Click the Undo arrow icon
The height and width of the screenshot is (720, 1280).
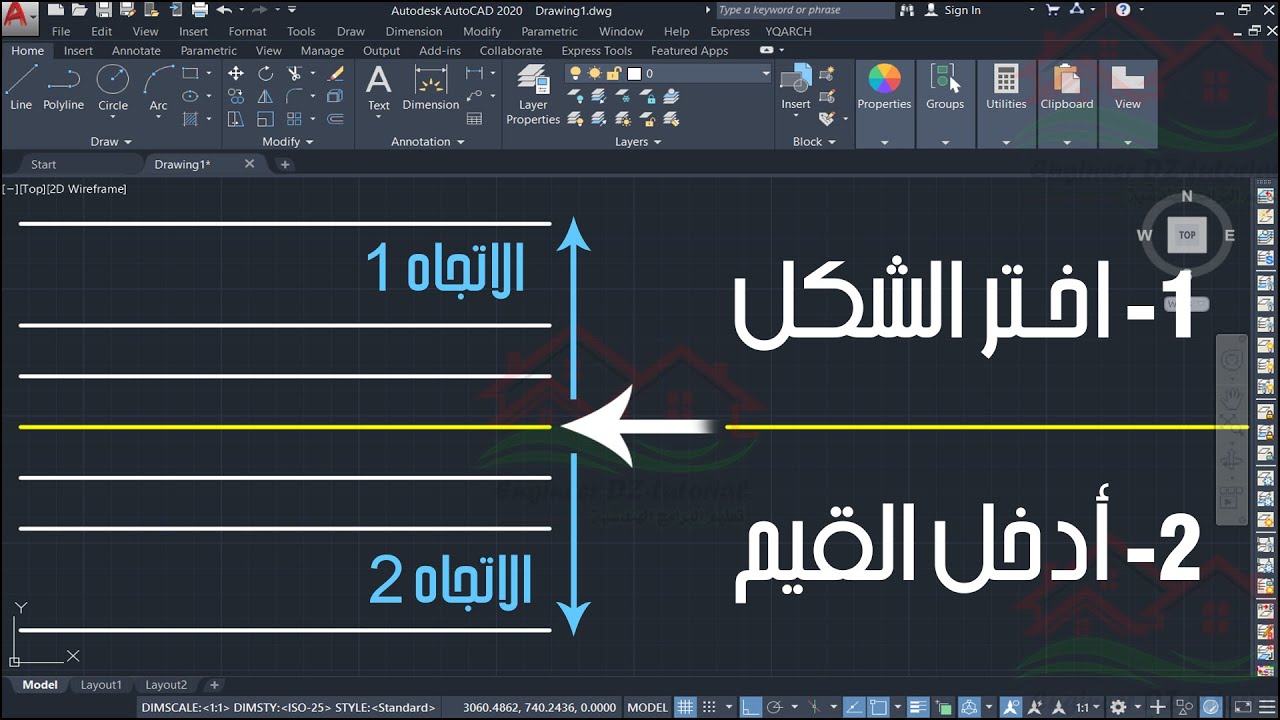click(x=224, y=10)
